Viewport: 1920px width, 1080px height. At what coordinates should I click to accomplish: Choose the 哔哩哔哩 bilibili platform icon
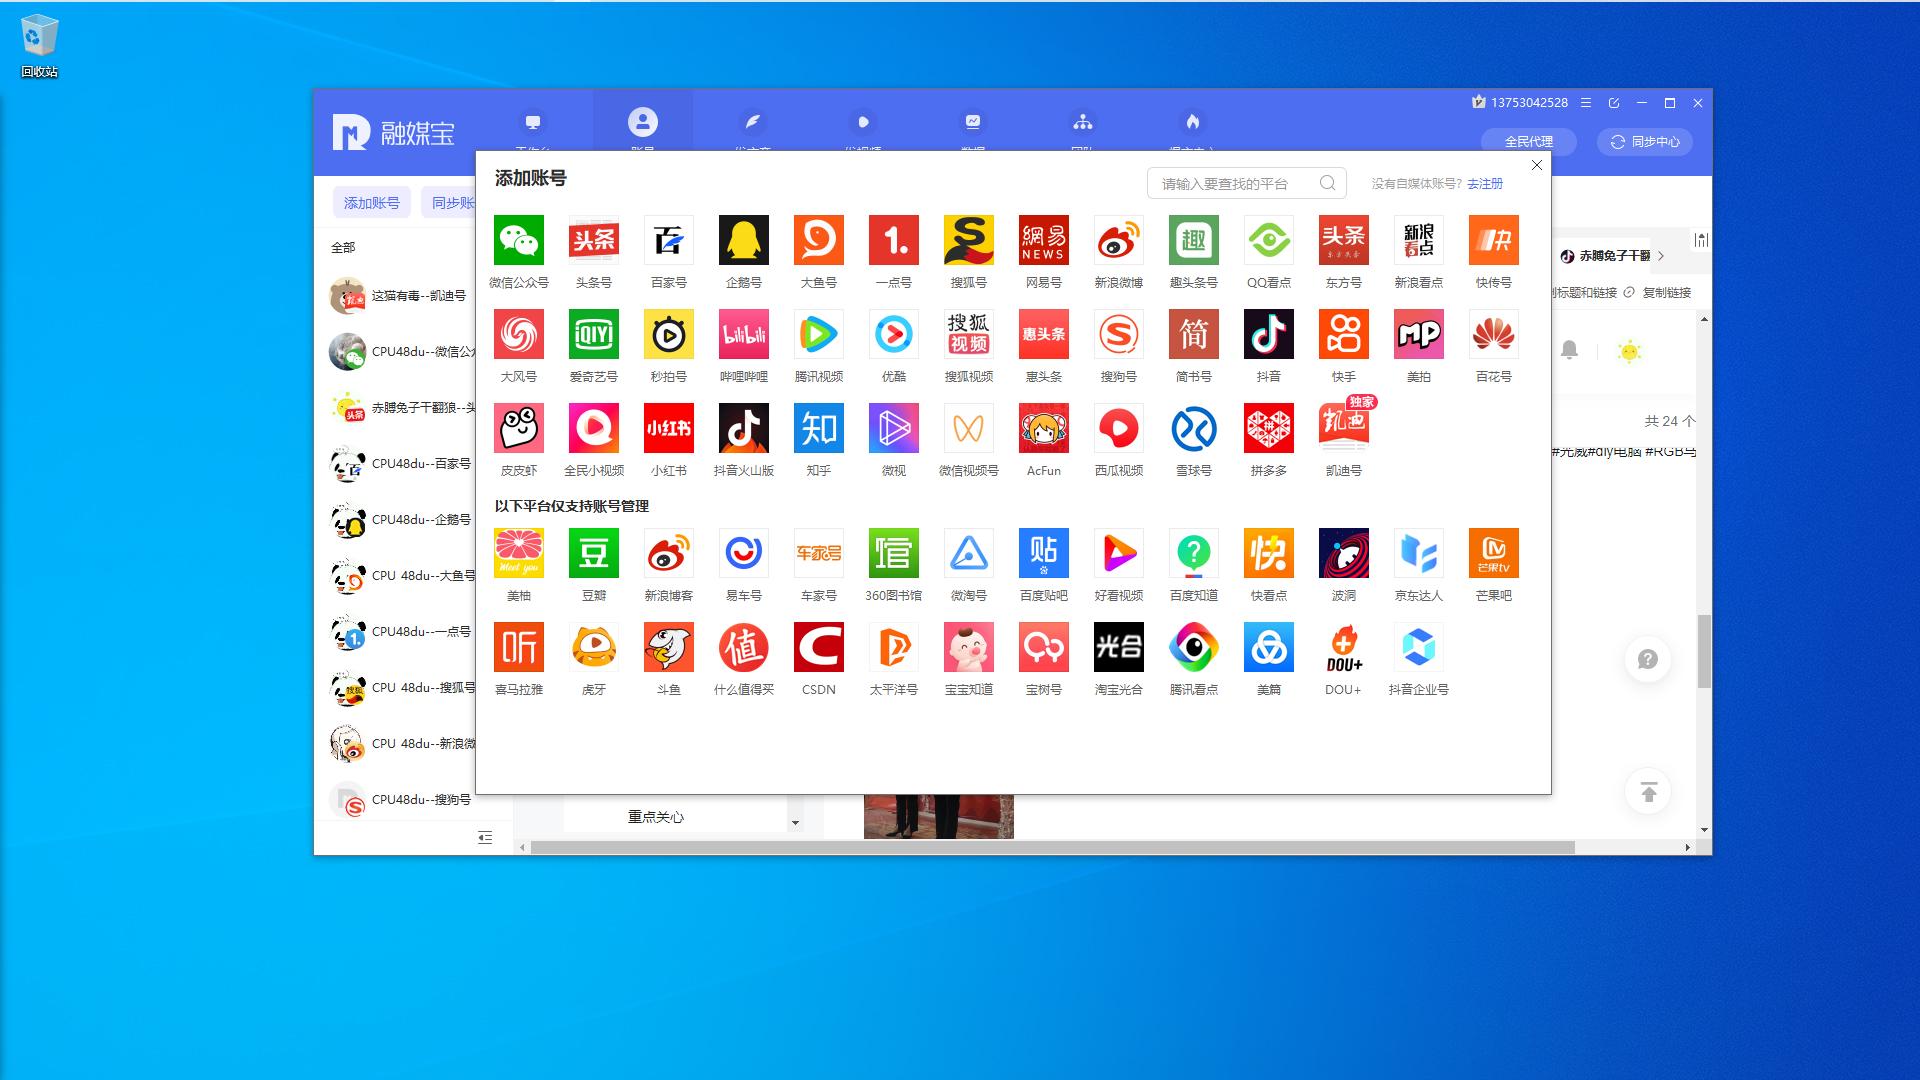(743, 334)
